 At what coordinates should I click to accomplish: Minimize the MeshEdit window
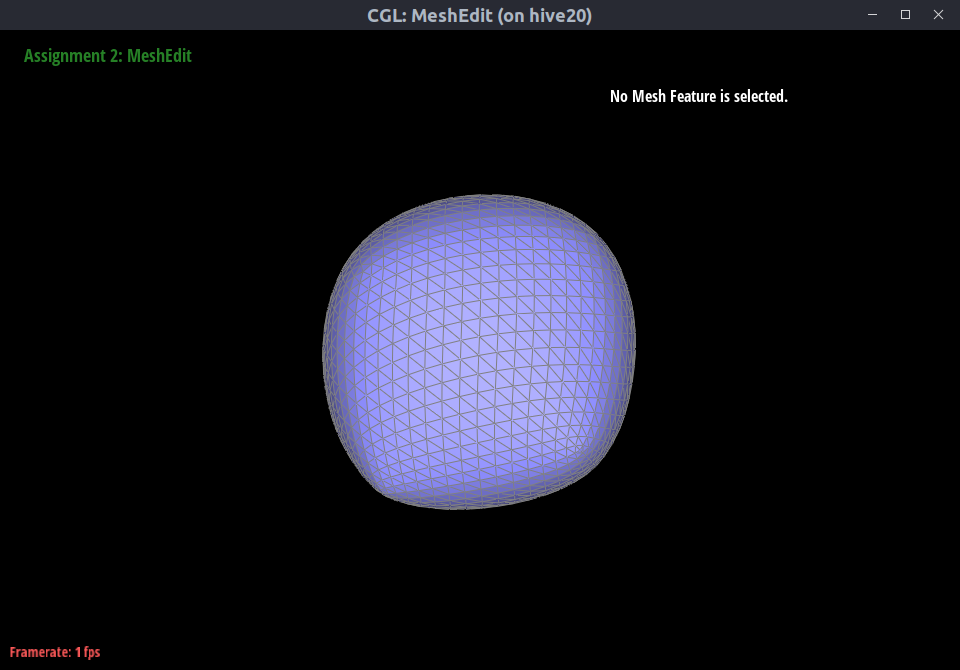(873, 15)
